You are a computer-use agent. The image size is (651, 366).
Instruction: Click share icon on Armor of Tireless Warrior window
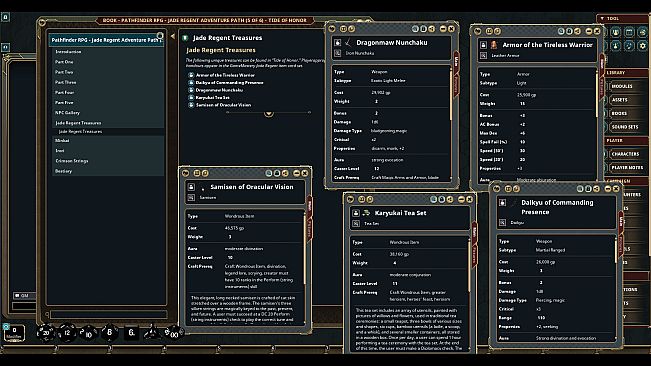pos(578,31)
